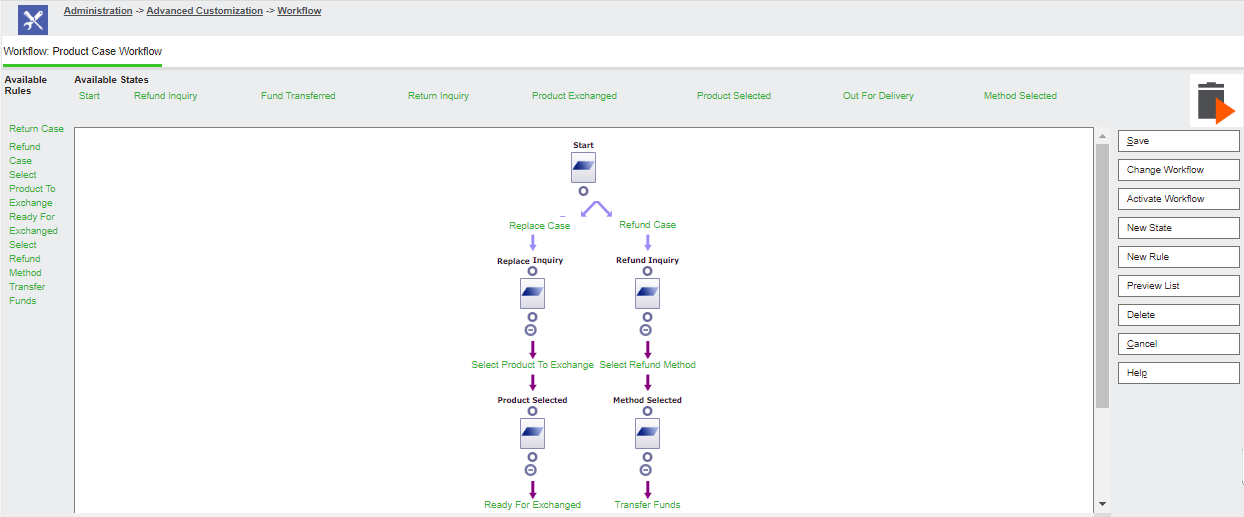Select the Method Selected state icon
1244x517 pixels.
(647, 433)
